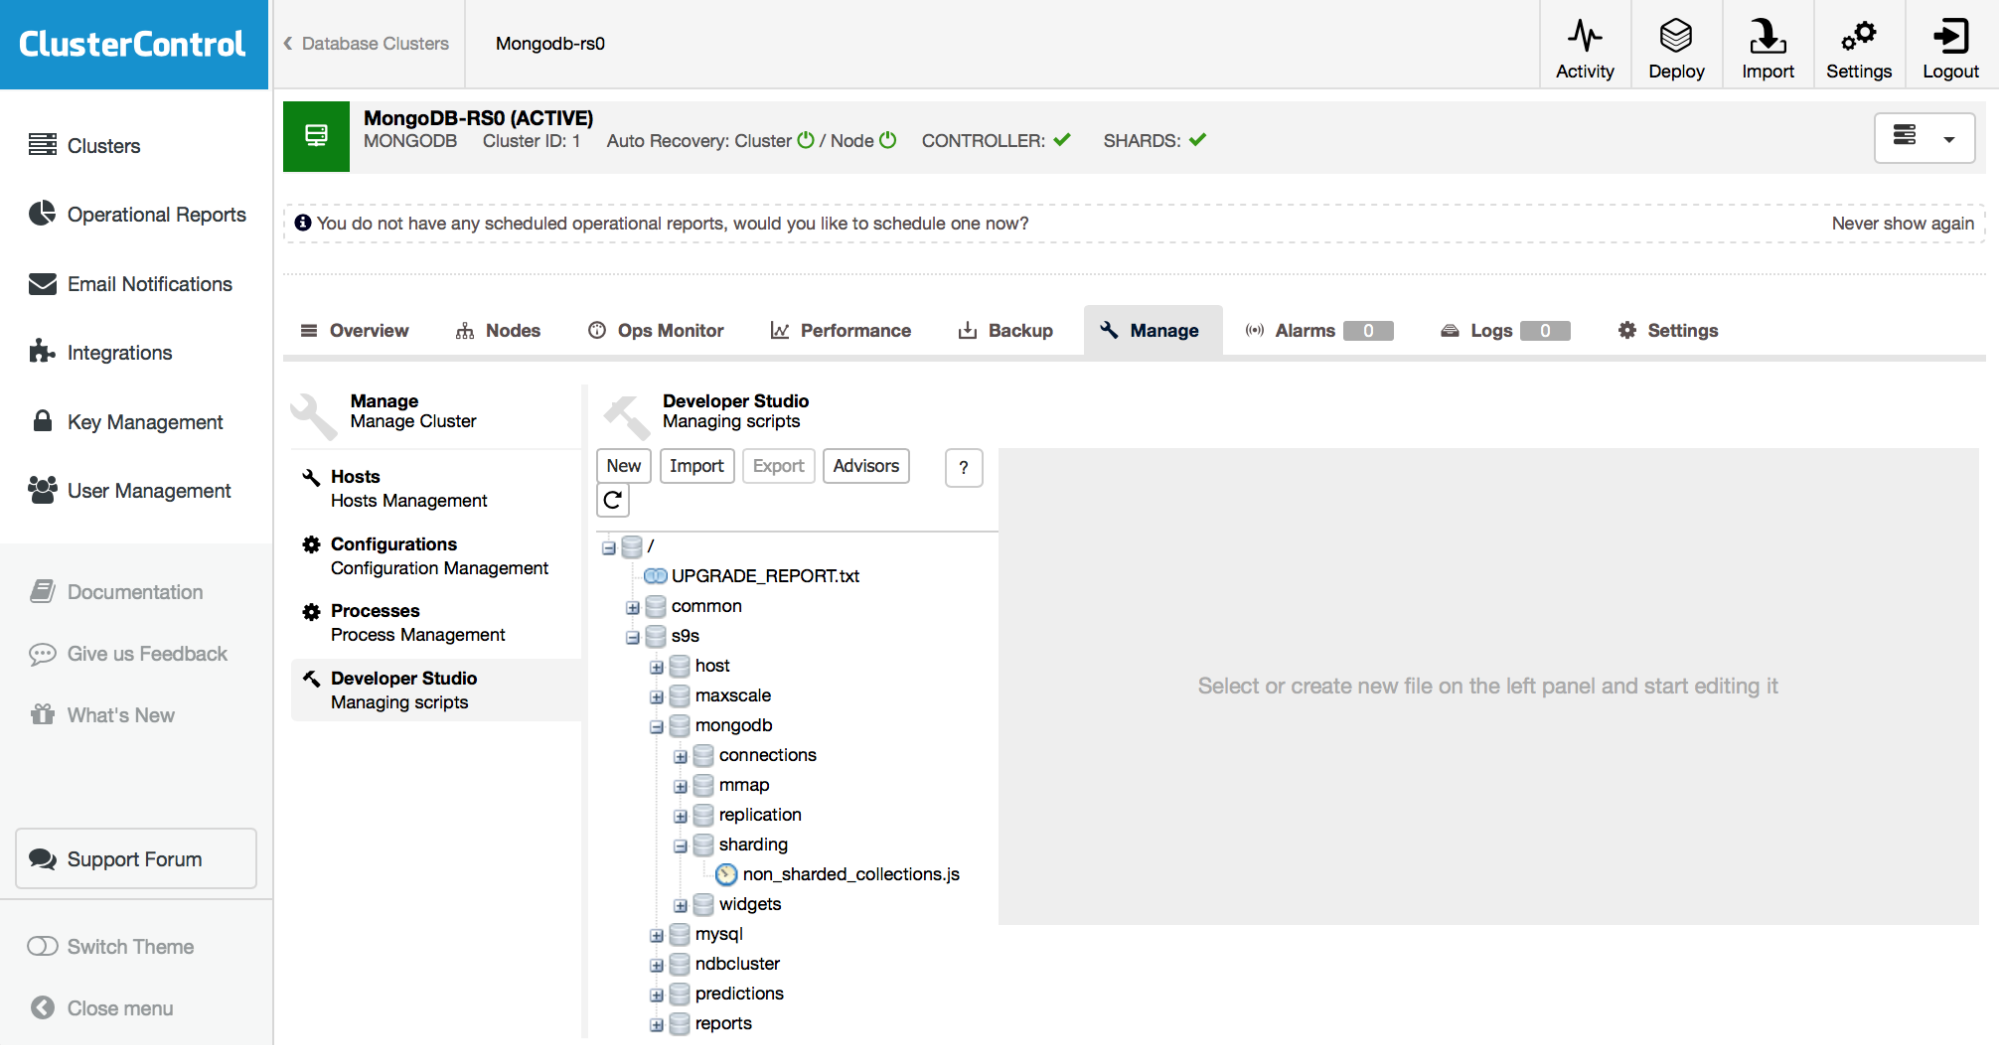
Task: Open Processes management section
Action: [x=437, y=622]
